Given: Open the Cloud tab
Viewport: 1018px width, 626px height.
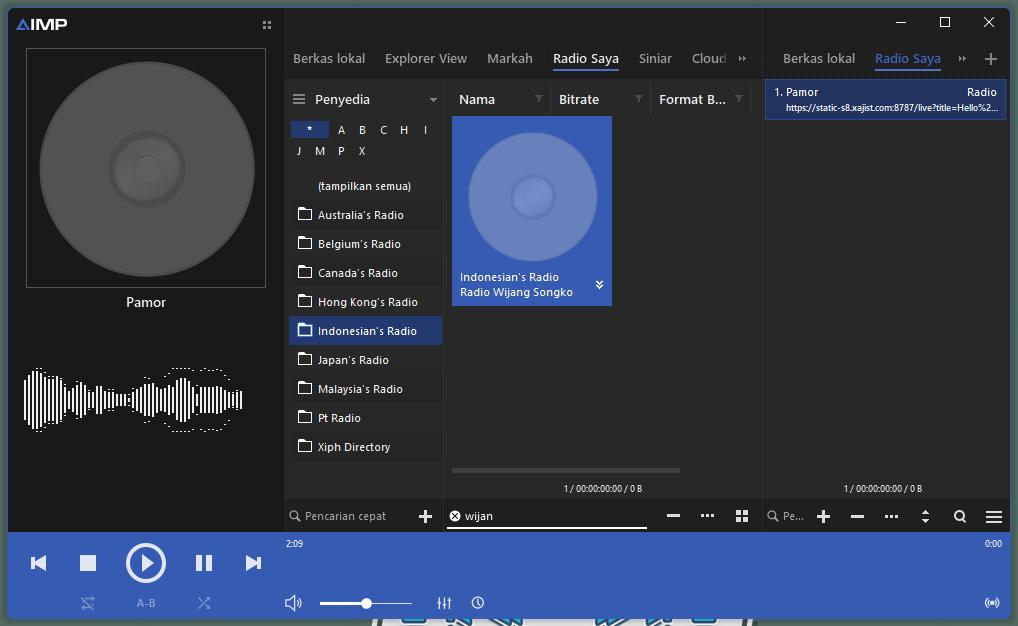Looking at the screenshot, I should point(709,58).
